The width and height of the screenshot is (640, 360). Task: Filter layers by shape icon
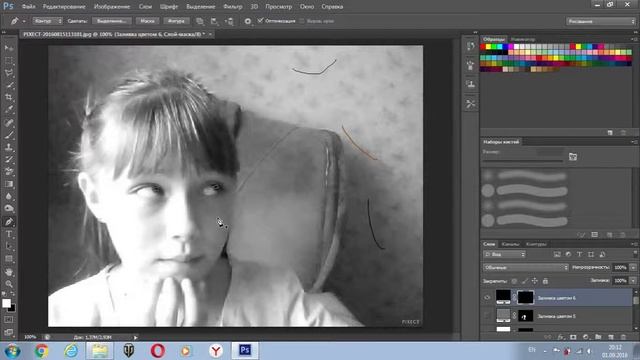[591, 254]
